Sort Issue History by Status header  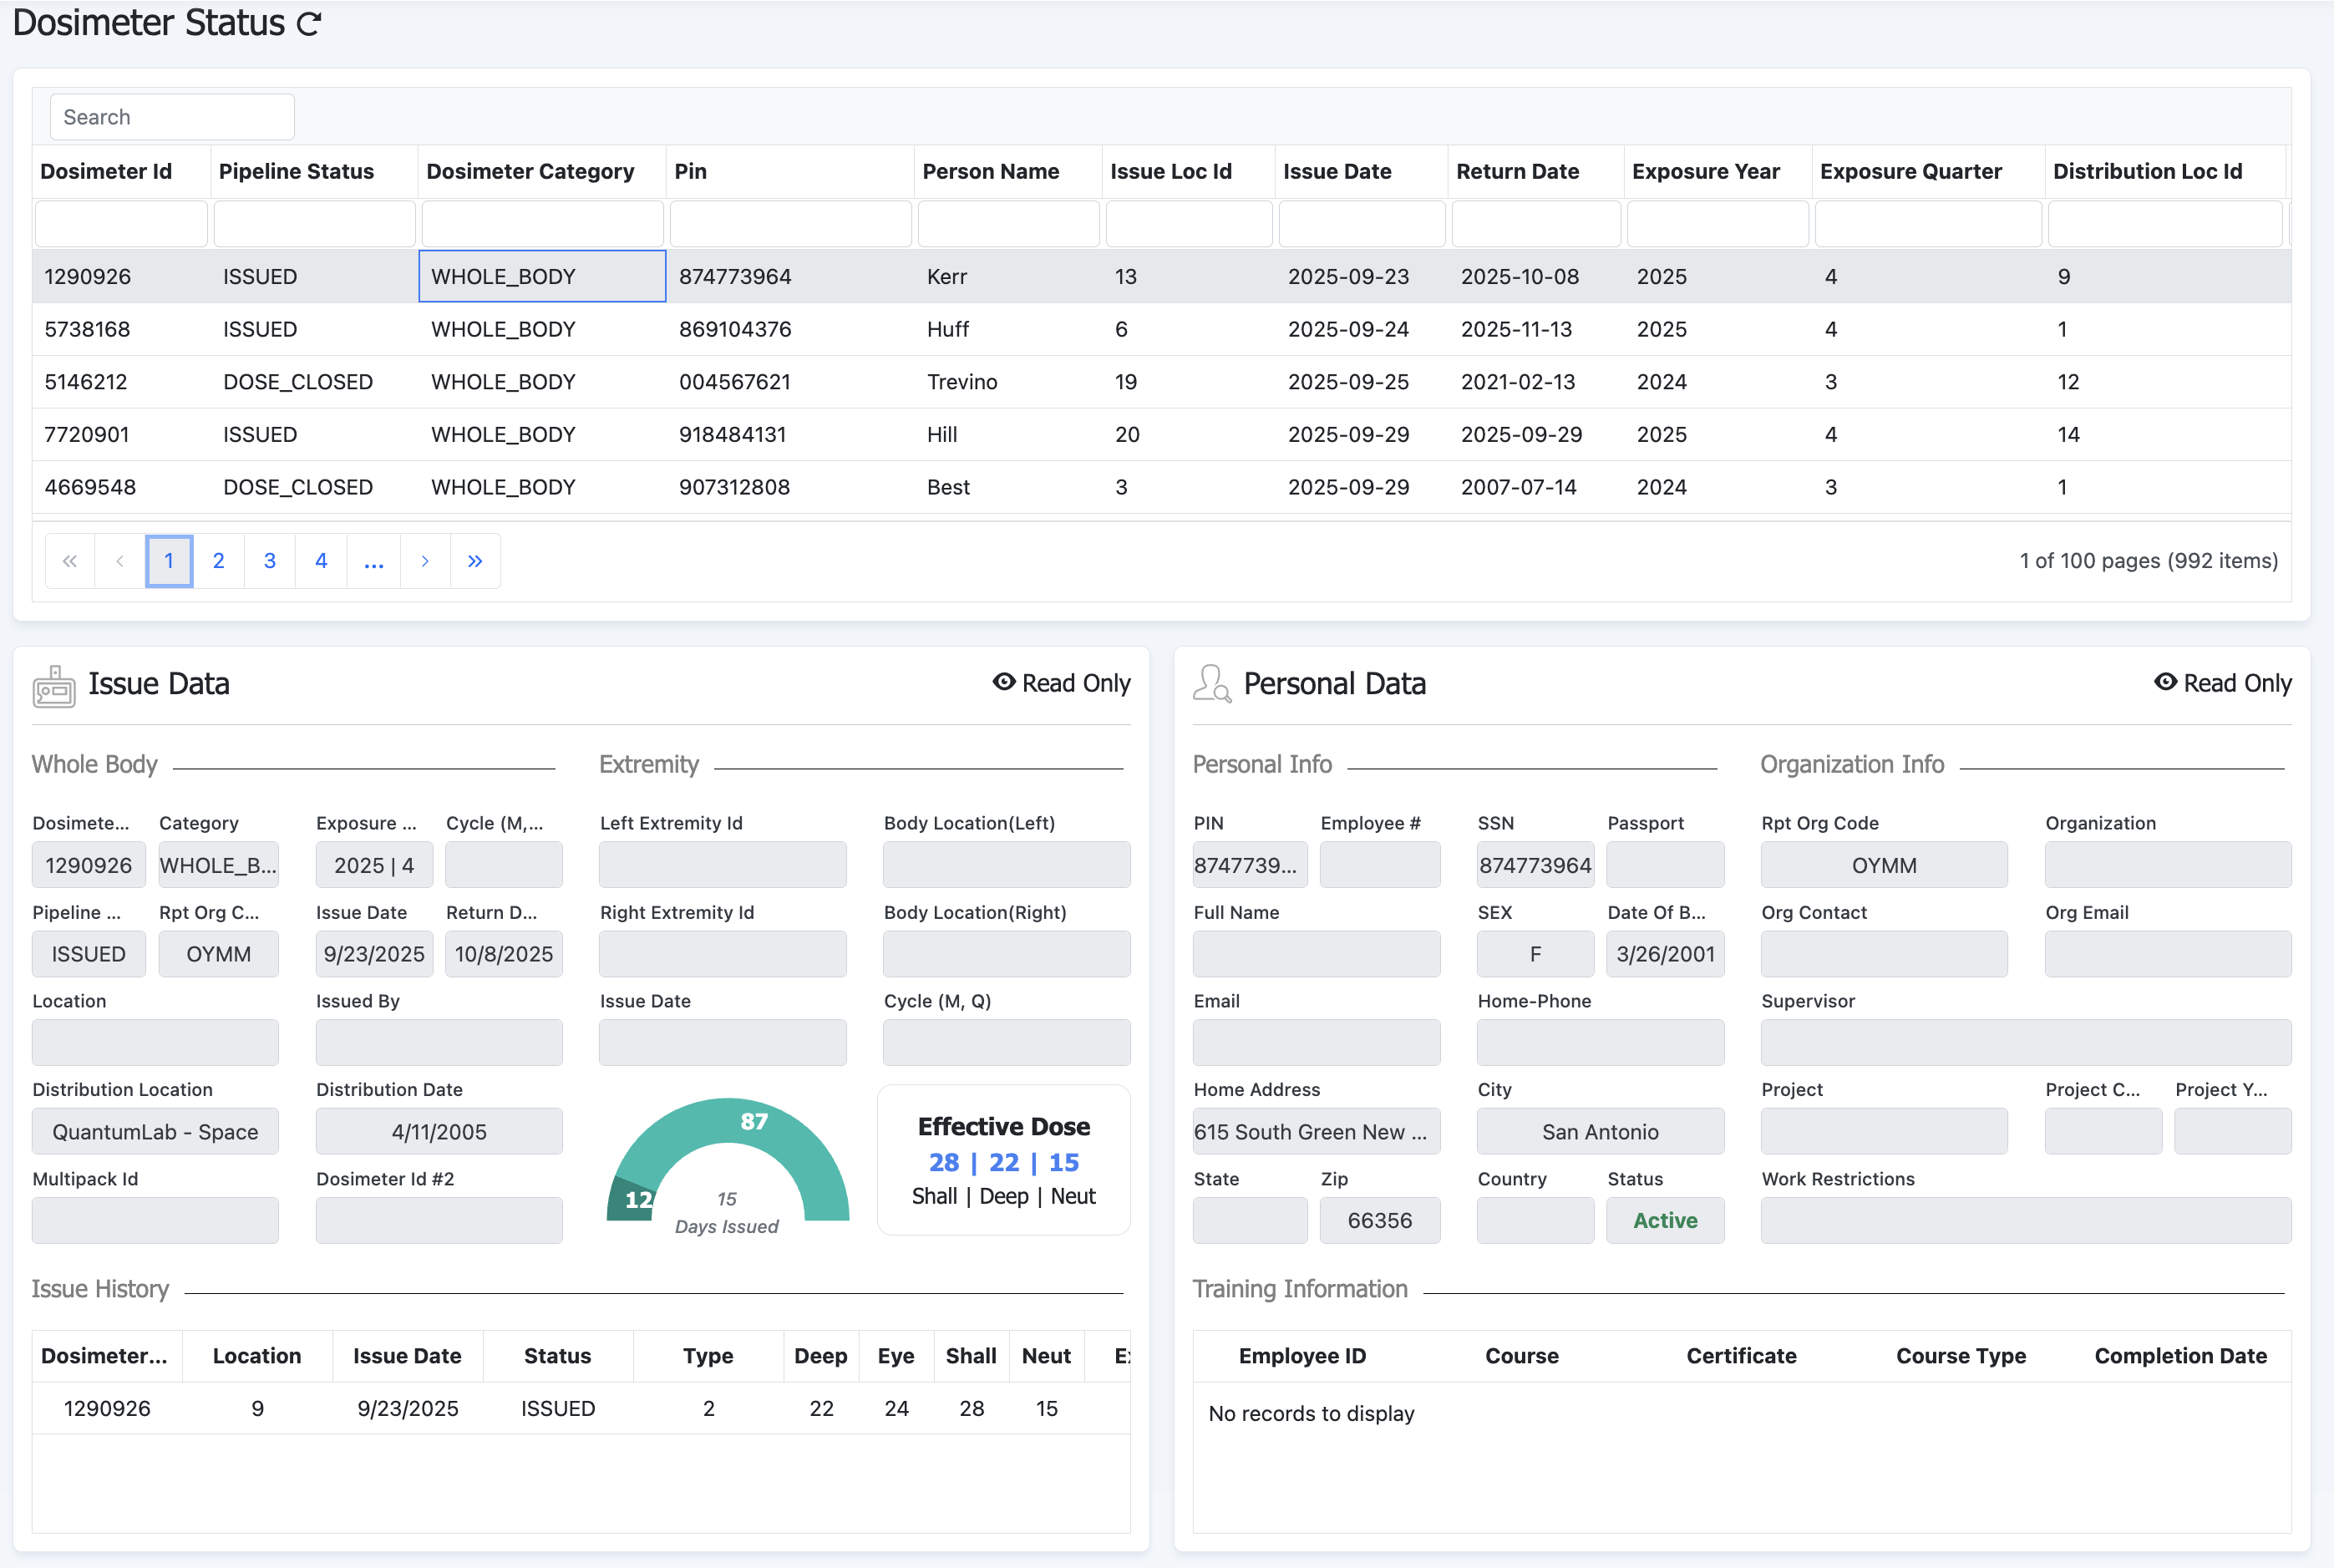pos(557,1356)
